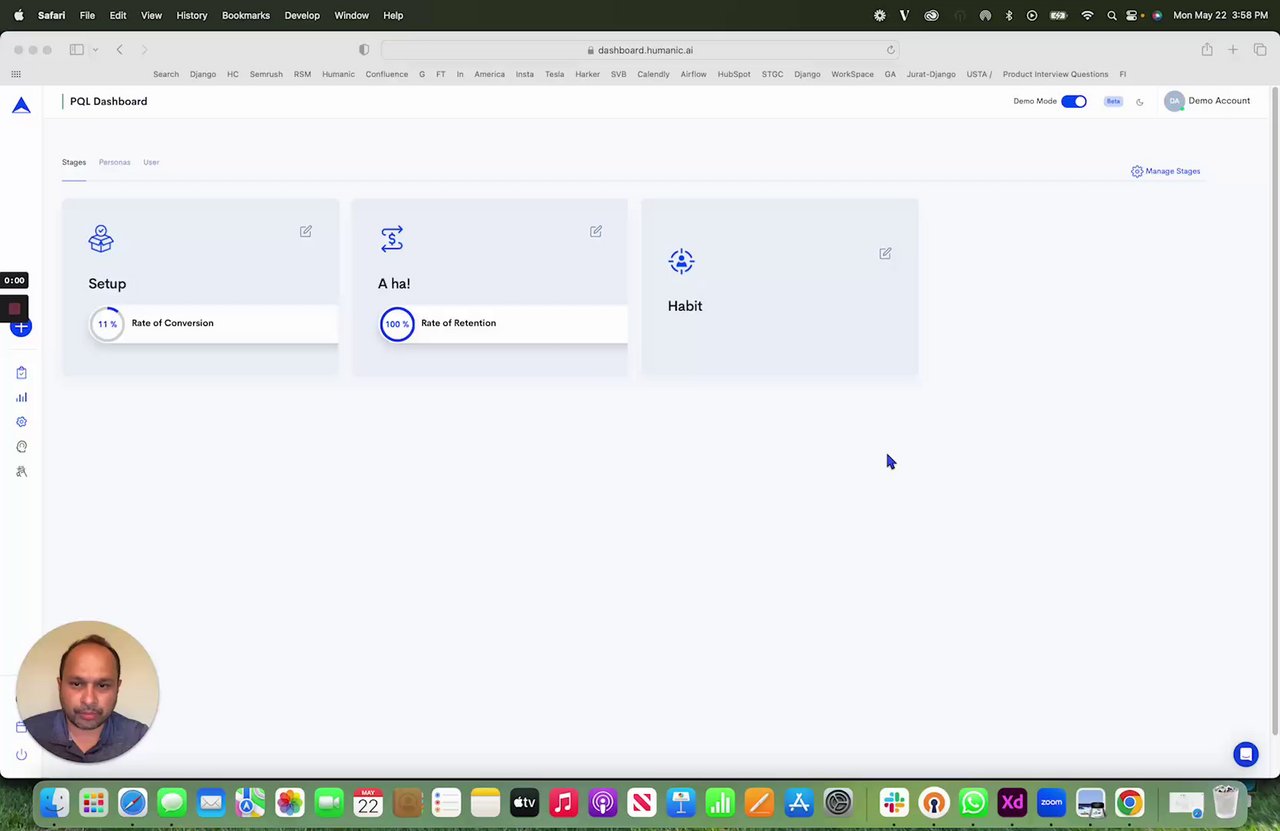Click the Manage Stages link
The width and height of the screenshot is (1280, 831).
coord(1165,171)
